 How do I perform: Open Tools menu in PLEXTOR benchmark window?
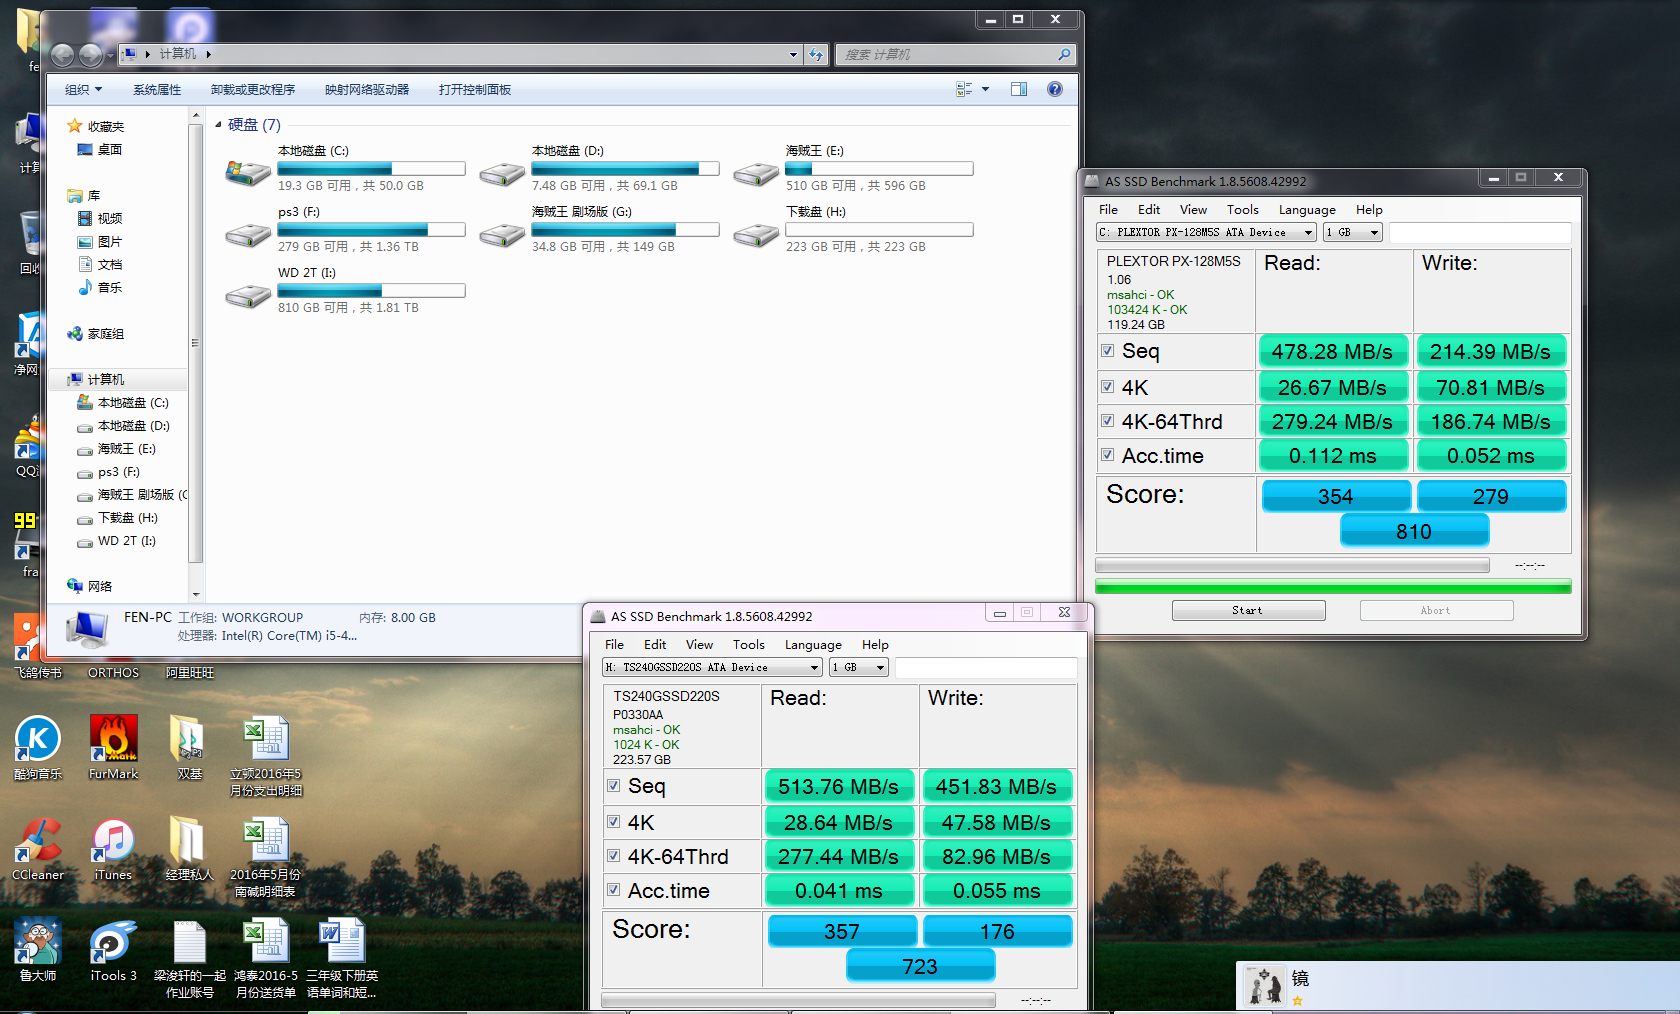[1243, 210]
